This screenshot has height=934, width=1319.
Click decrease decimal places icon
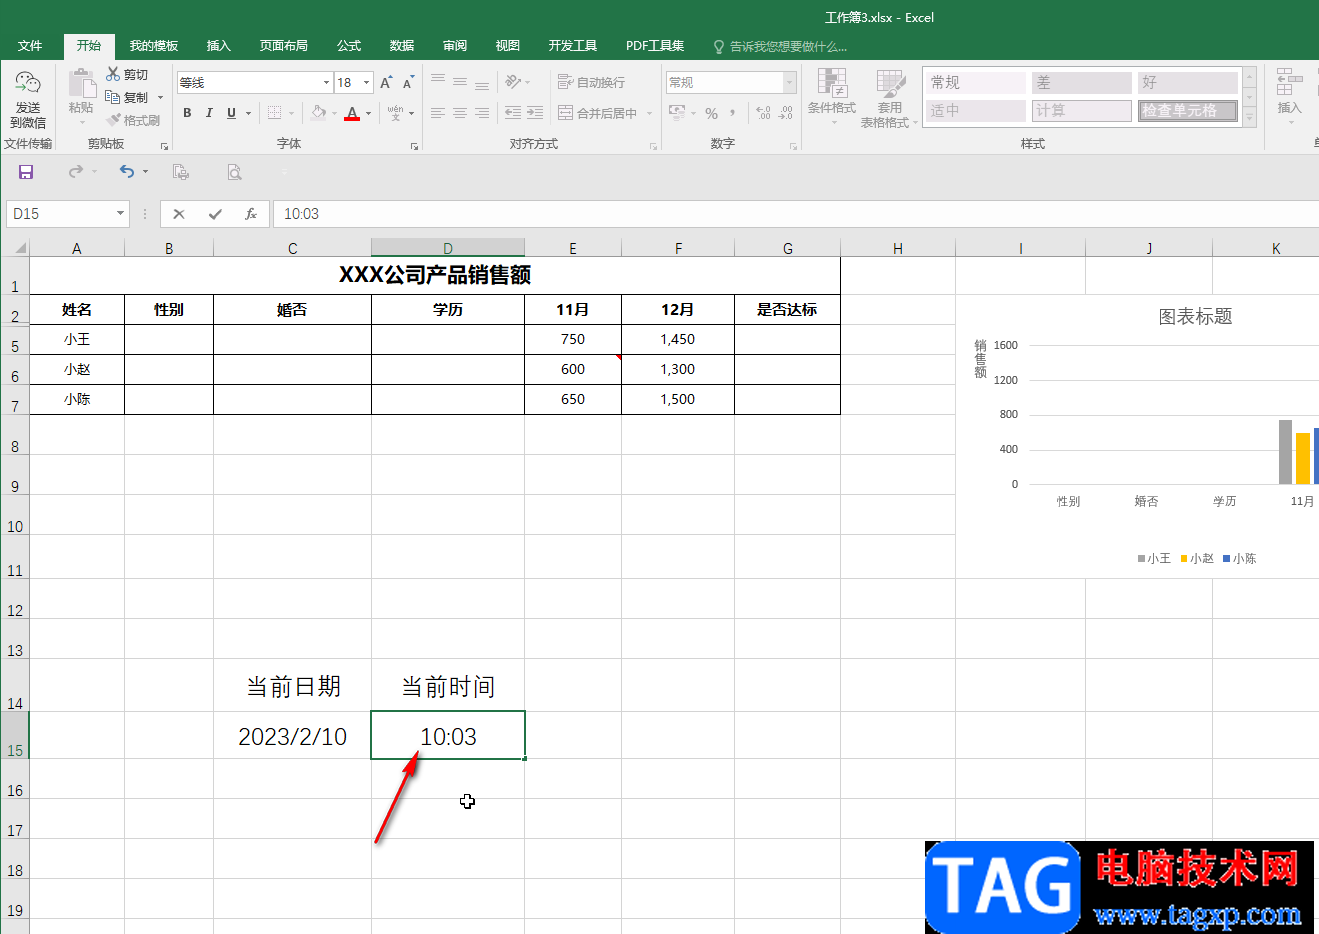[786, 113]
